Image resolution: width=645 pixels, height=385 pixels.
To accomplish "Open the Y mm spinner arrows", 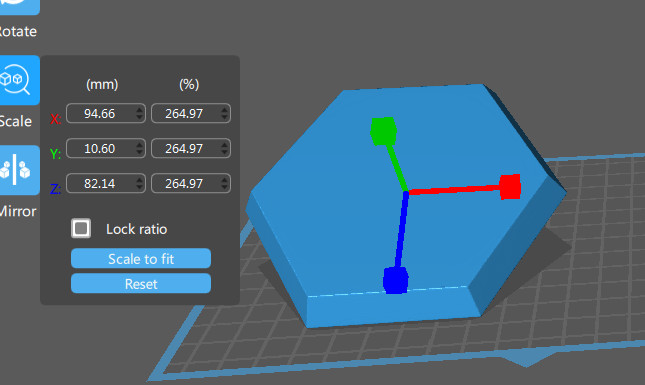I will 139,148.
